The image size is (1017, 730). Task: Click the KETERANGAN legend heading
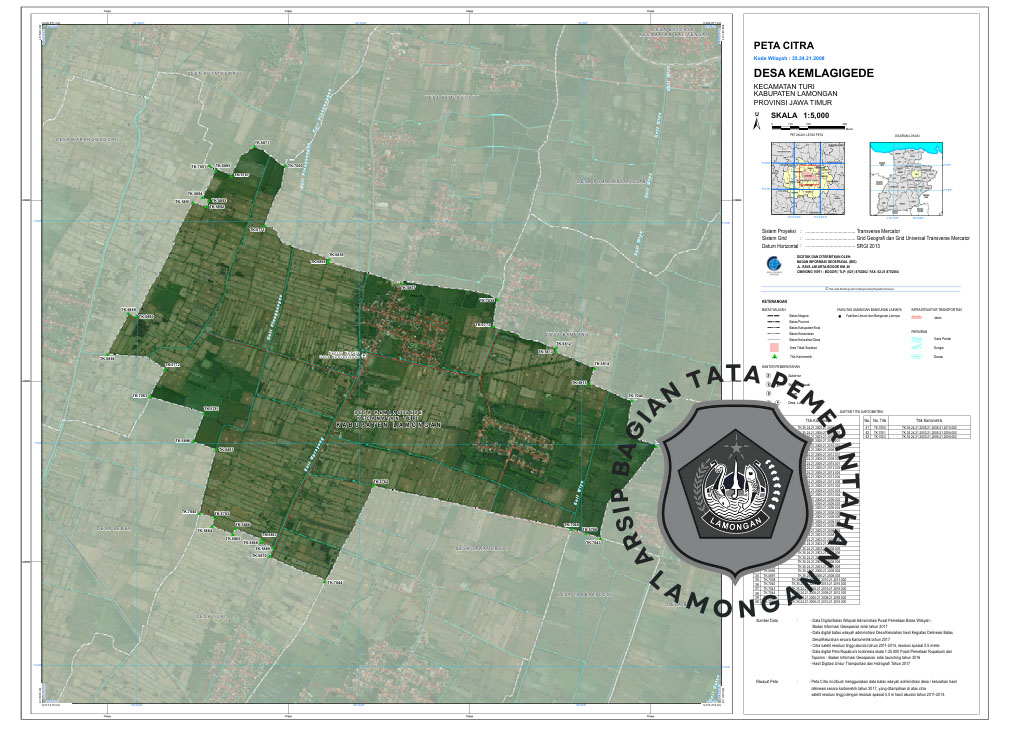(772, 301)
